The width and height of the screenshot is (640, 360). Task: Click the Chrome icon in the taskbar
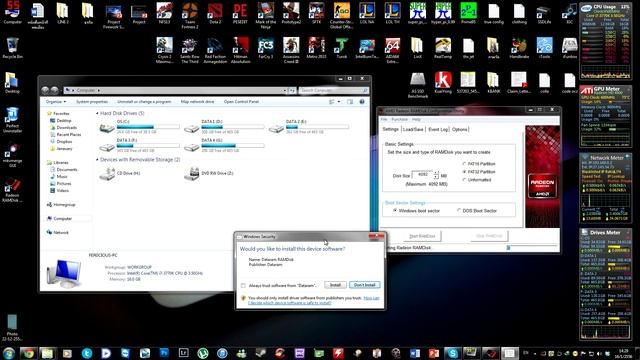click(28, 353)
